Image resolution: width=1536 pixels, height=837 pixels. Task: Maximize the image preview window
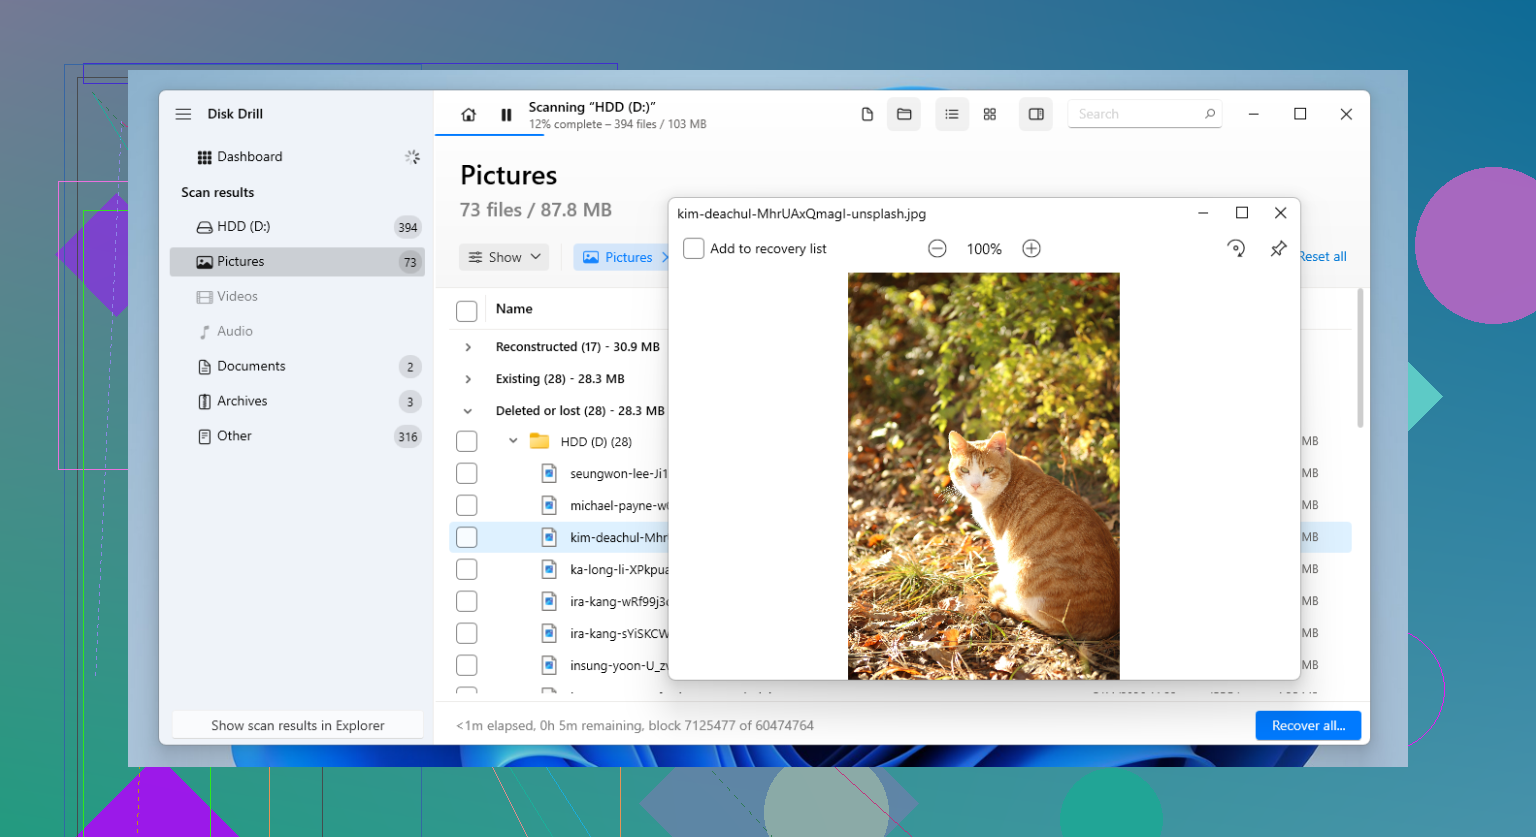pos(1242,213)
